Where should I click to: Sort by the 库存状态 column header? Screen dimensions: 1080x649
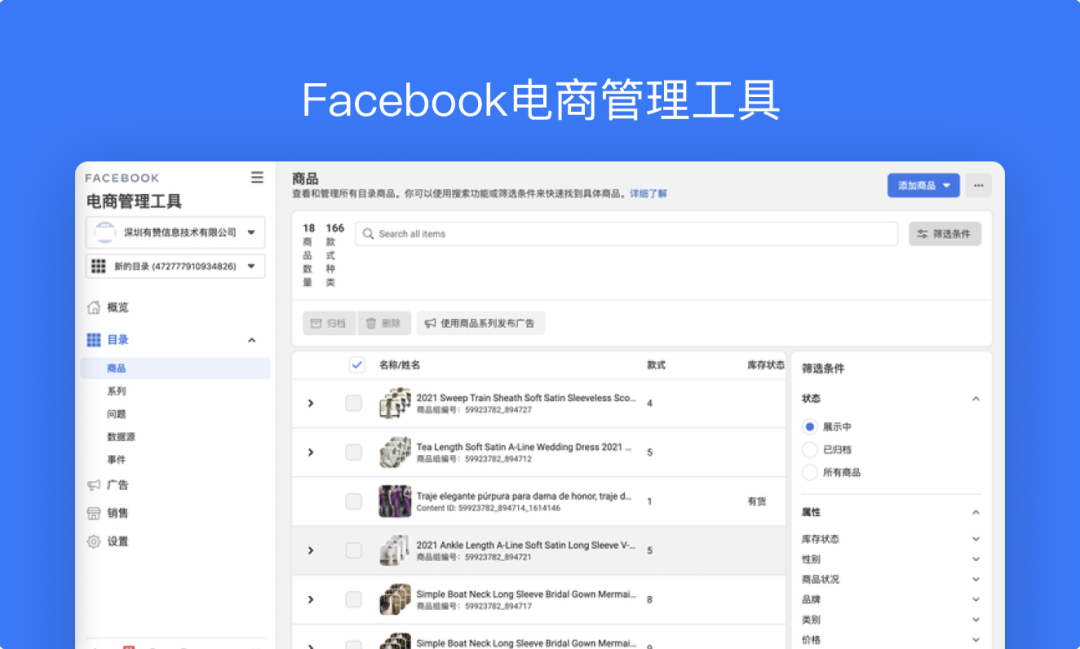point(766,365)
